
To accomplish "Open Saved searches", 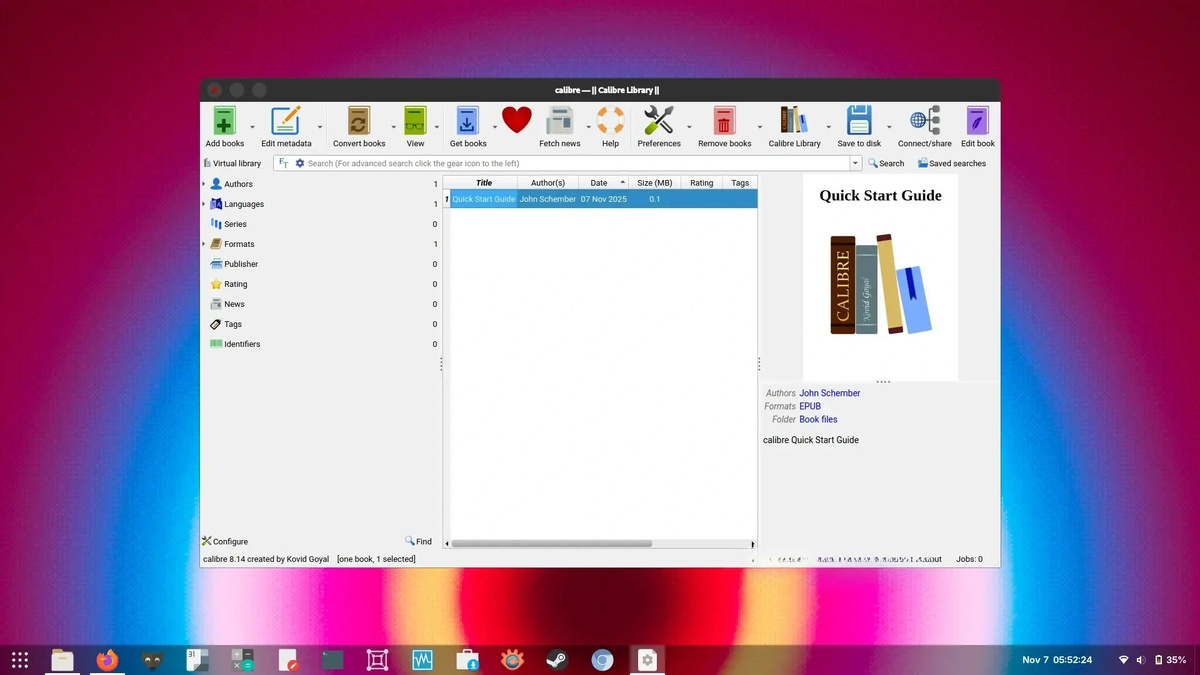I will click(x=952, y=163).
